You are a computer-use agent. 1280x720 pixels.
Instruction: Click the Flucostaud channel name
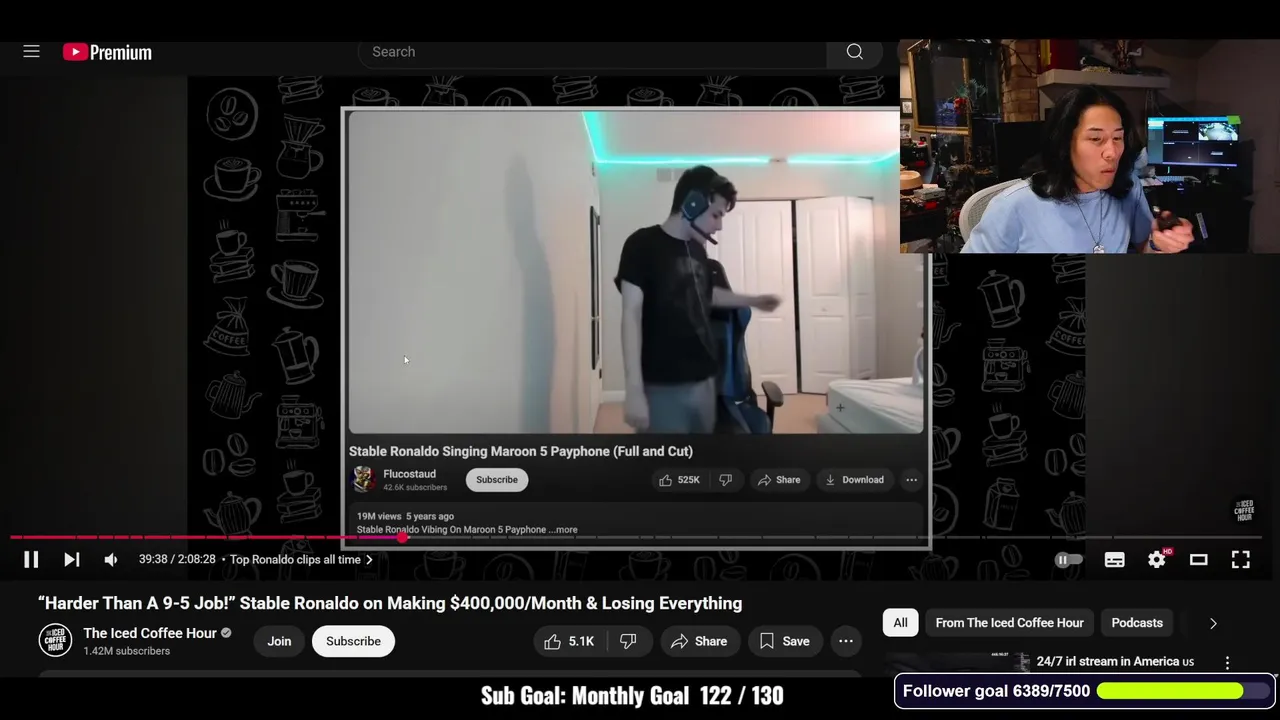[x=409, y=474]
